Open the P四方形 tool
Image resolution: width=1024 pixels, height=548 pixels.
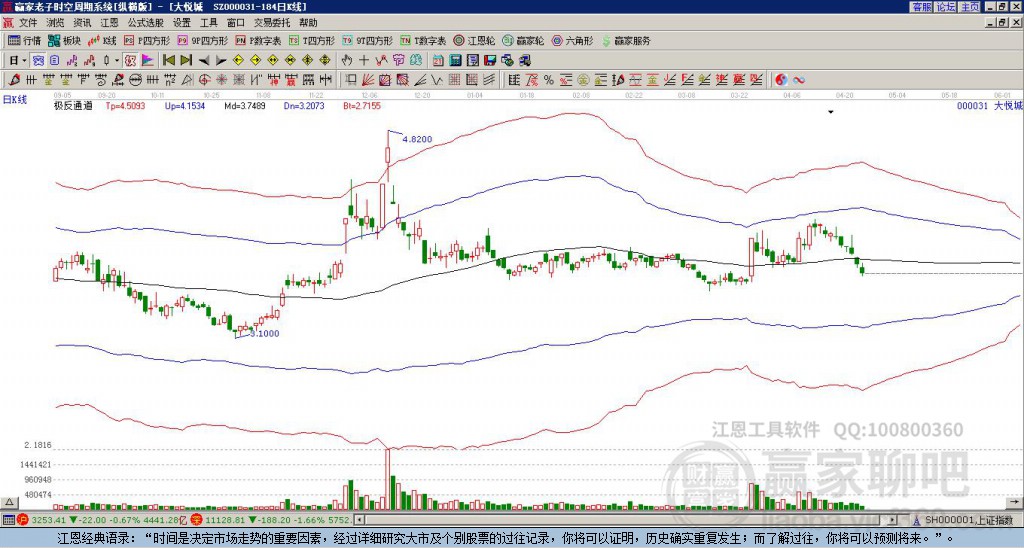click(x=146, y=40)
